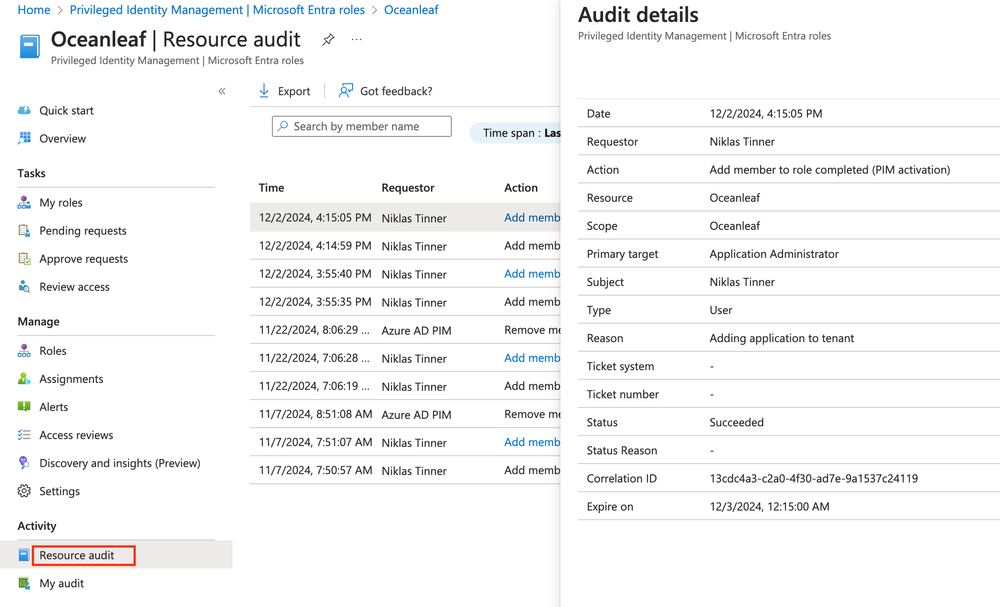The width and height of the screenshot is (1000, 607).
Task: Click the Assignments people icon
Action: tap(23, 378)
